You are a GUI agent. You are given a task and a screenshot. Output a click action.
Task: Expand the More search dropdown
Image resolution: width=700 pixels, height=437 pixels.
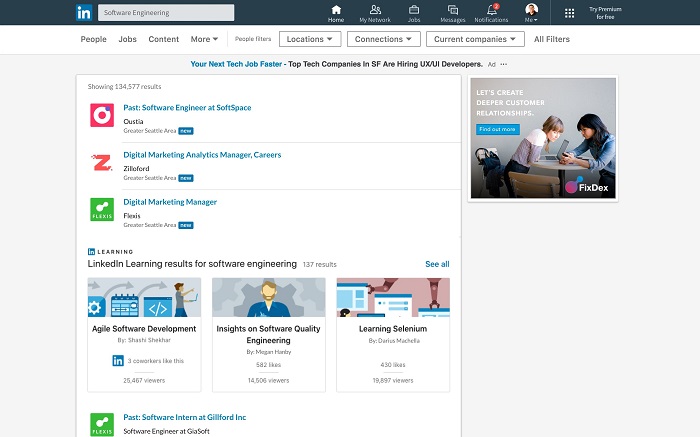204,39
